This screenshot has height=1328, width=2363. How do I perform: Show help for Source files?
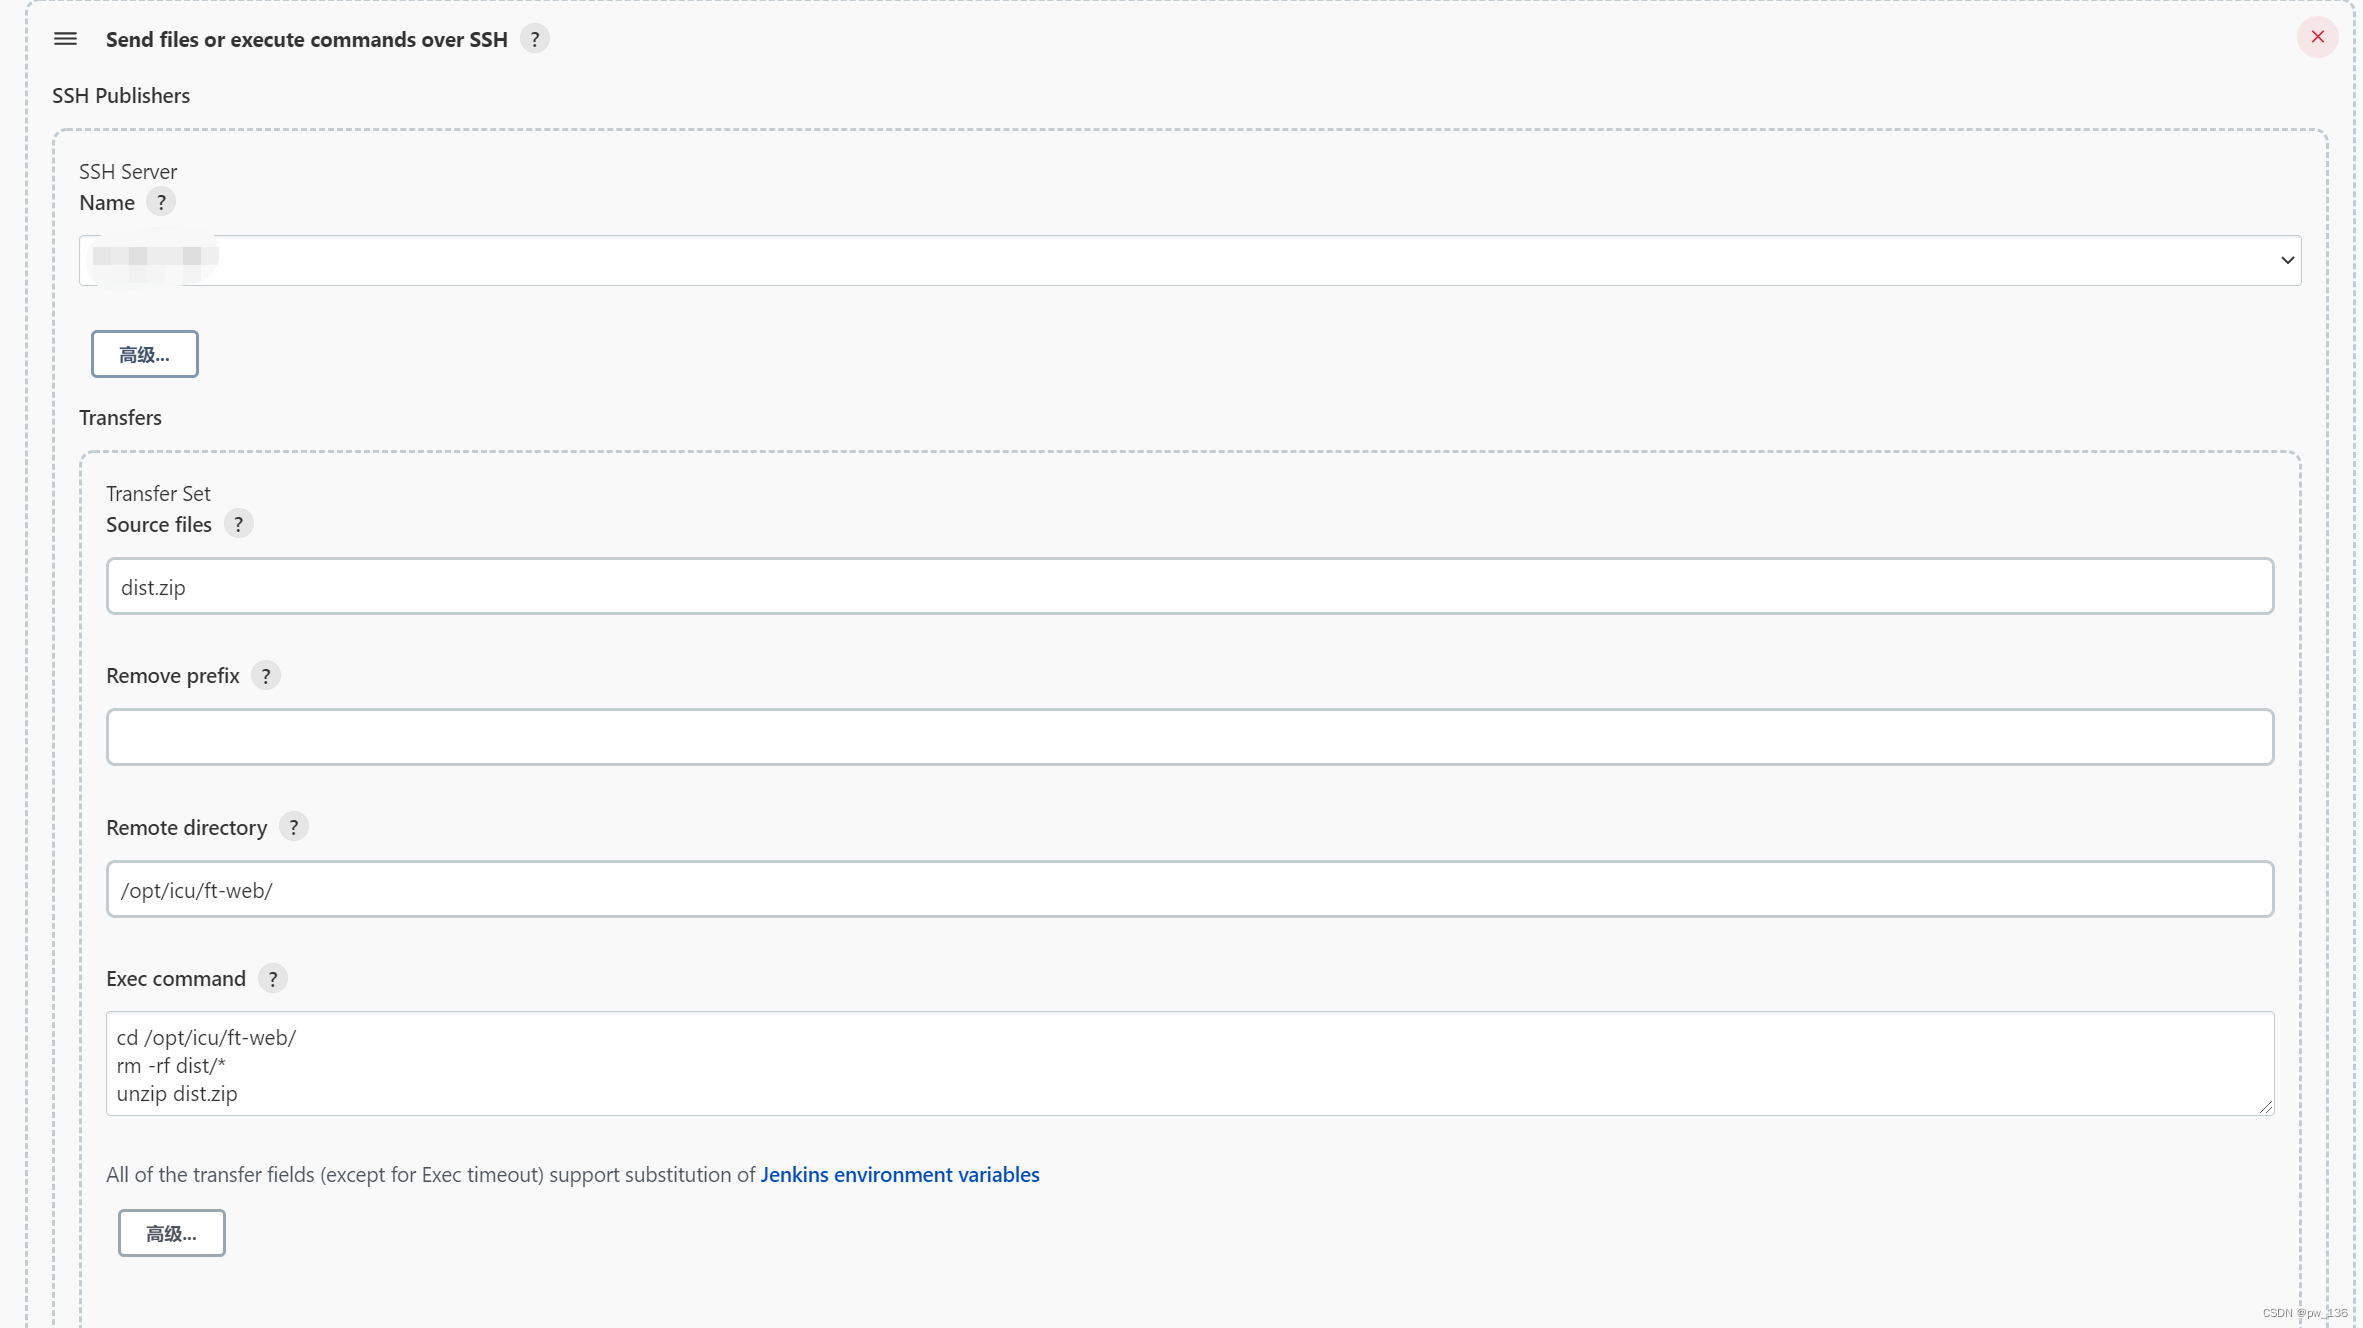[x=238, y=524]
